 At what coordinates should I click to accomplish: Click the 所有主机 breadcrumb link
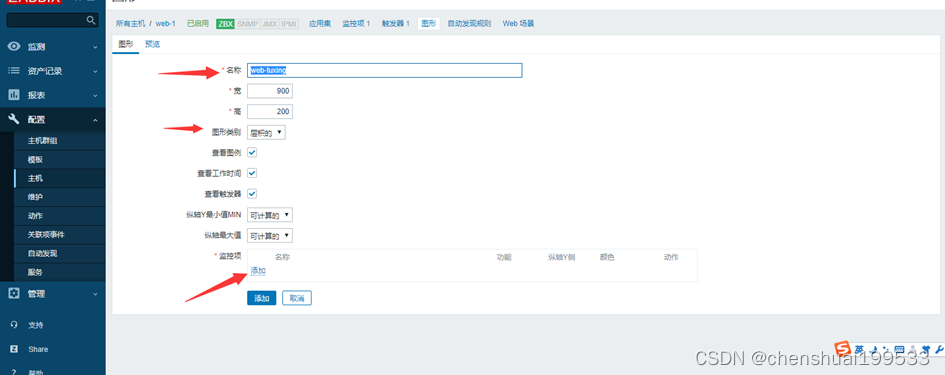(130, 24)
